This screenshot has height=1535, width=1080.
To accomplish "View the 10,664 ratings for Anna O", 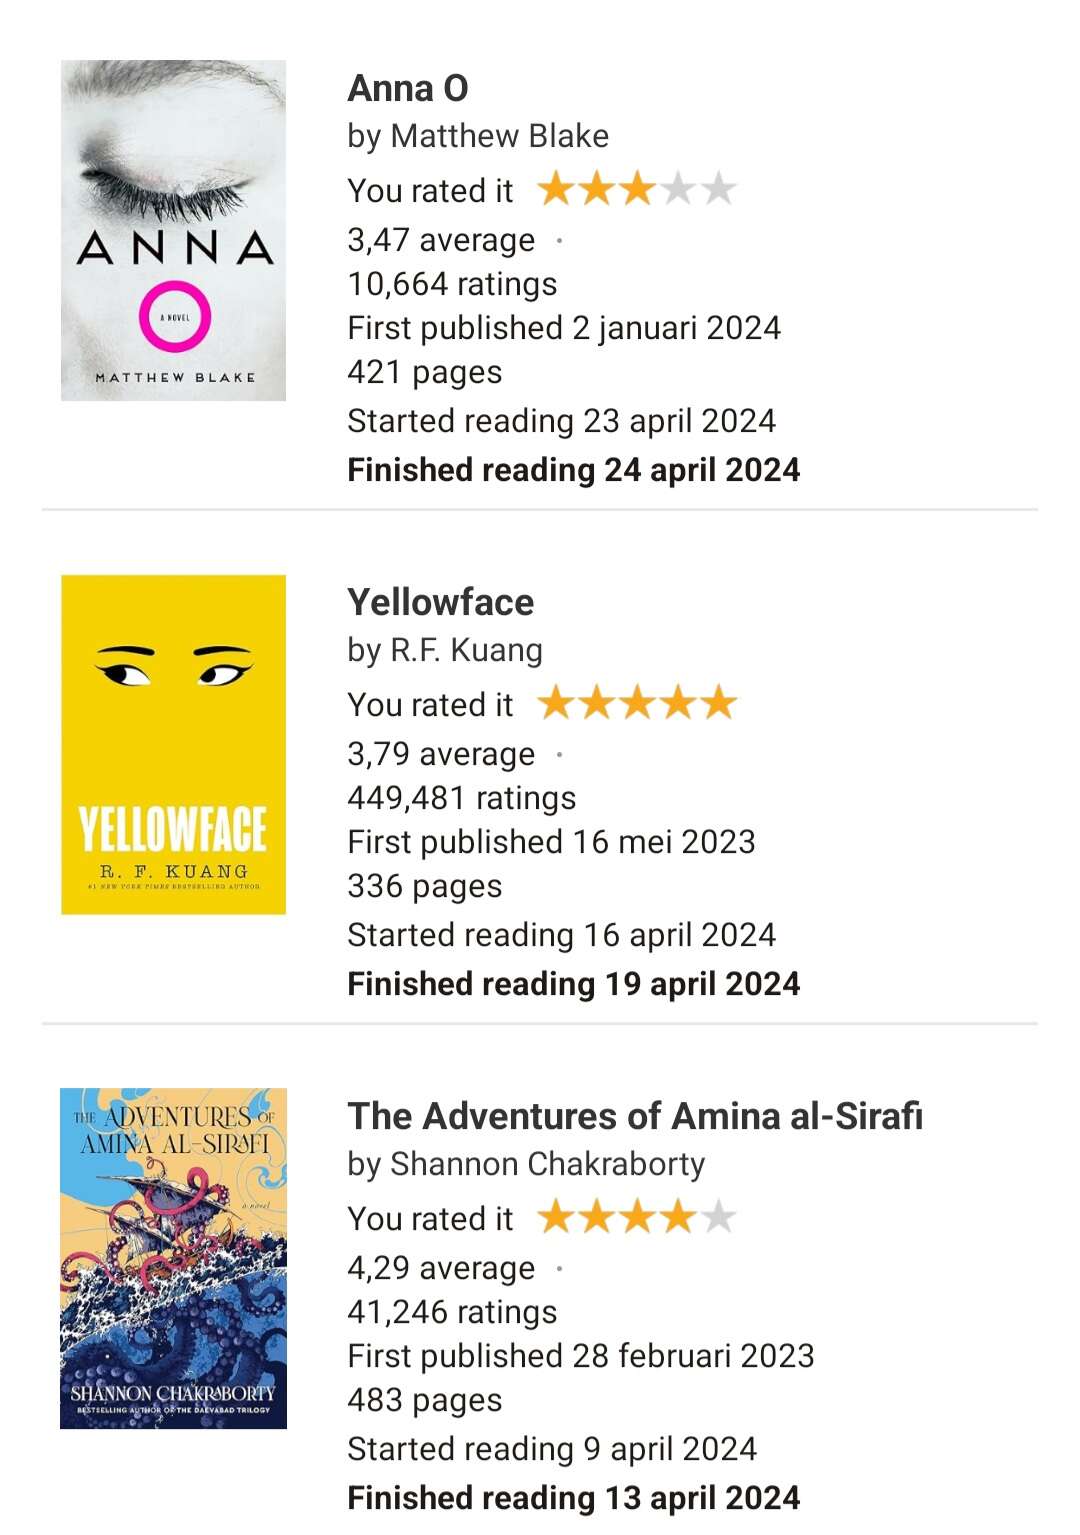I will coord(452,284).
